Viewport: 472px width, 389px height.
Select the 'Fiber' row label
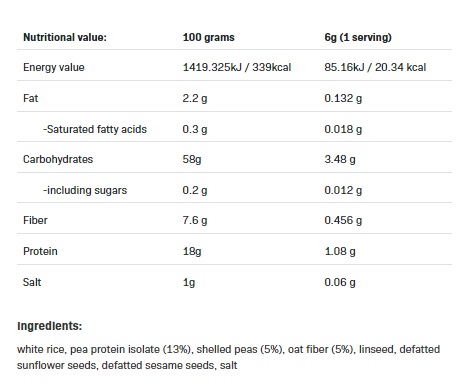point(35,220)
